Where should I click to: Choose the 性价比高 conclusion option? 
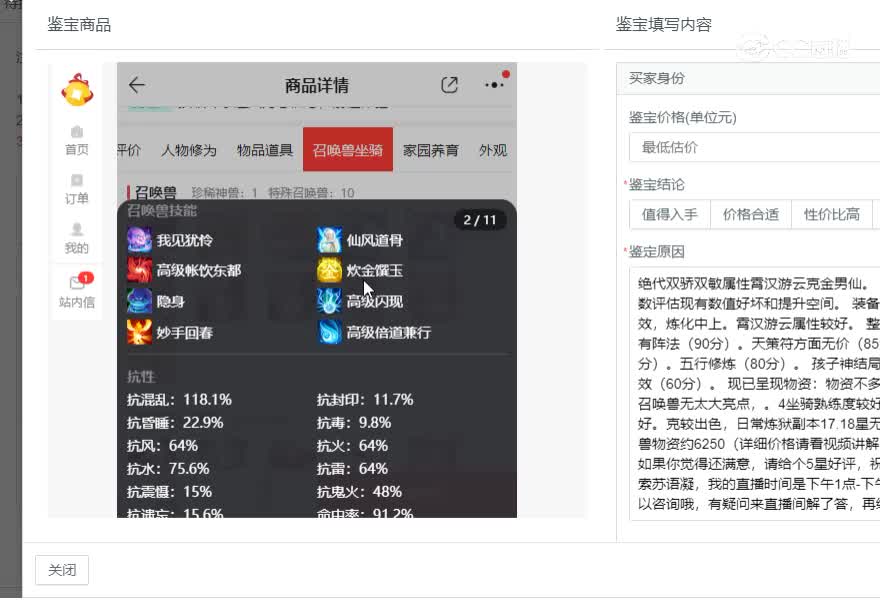tap(832, 214)
